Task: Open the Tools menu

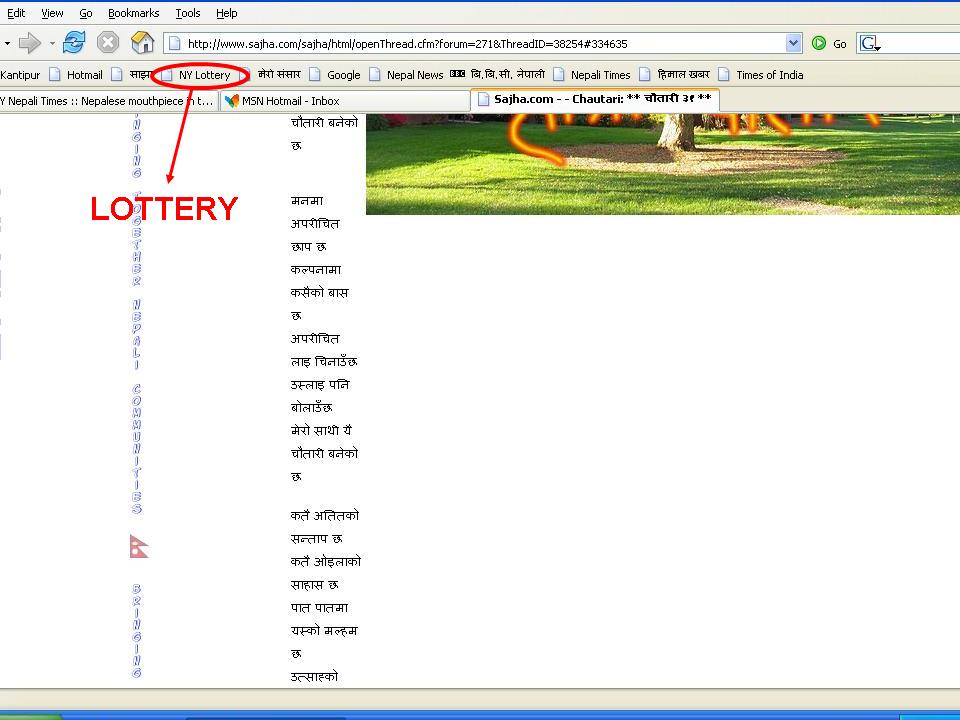Action: coord(188,13)
